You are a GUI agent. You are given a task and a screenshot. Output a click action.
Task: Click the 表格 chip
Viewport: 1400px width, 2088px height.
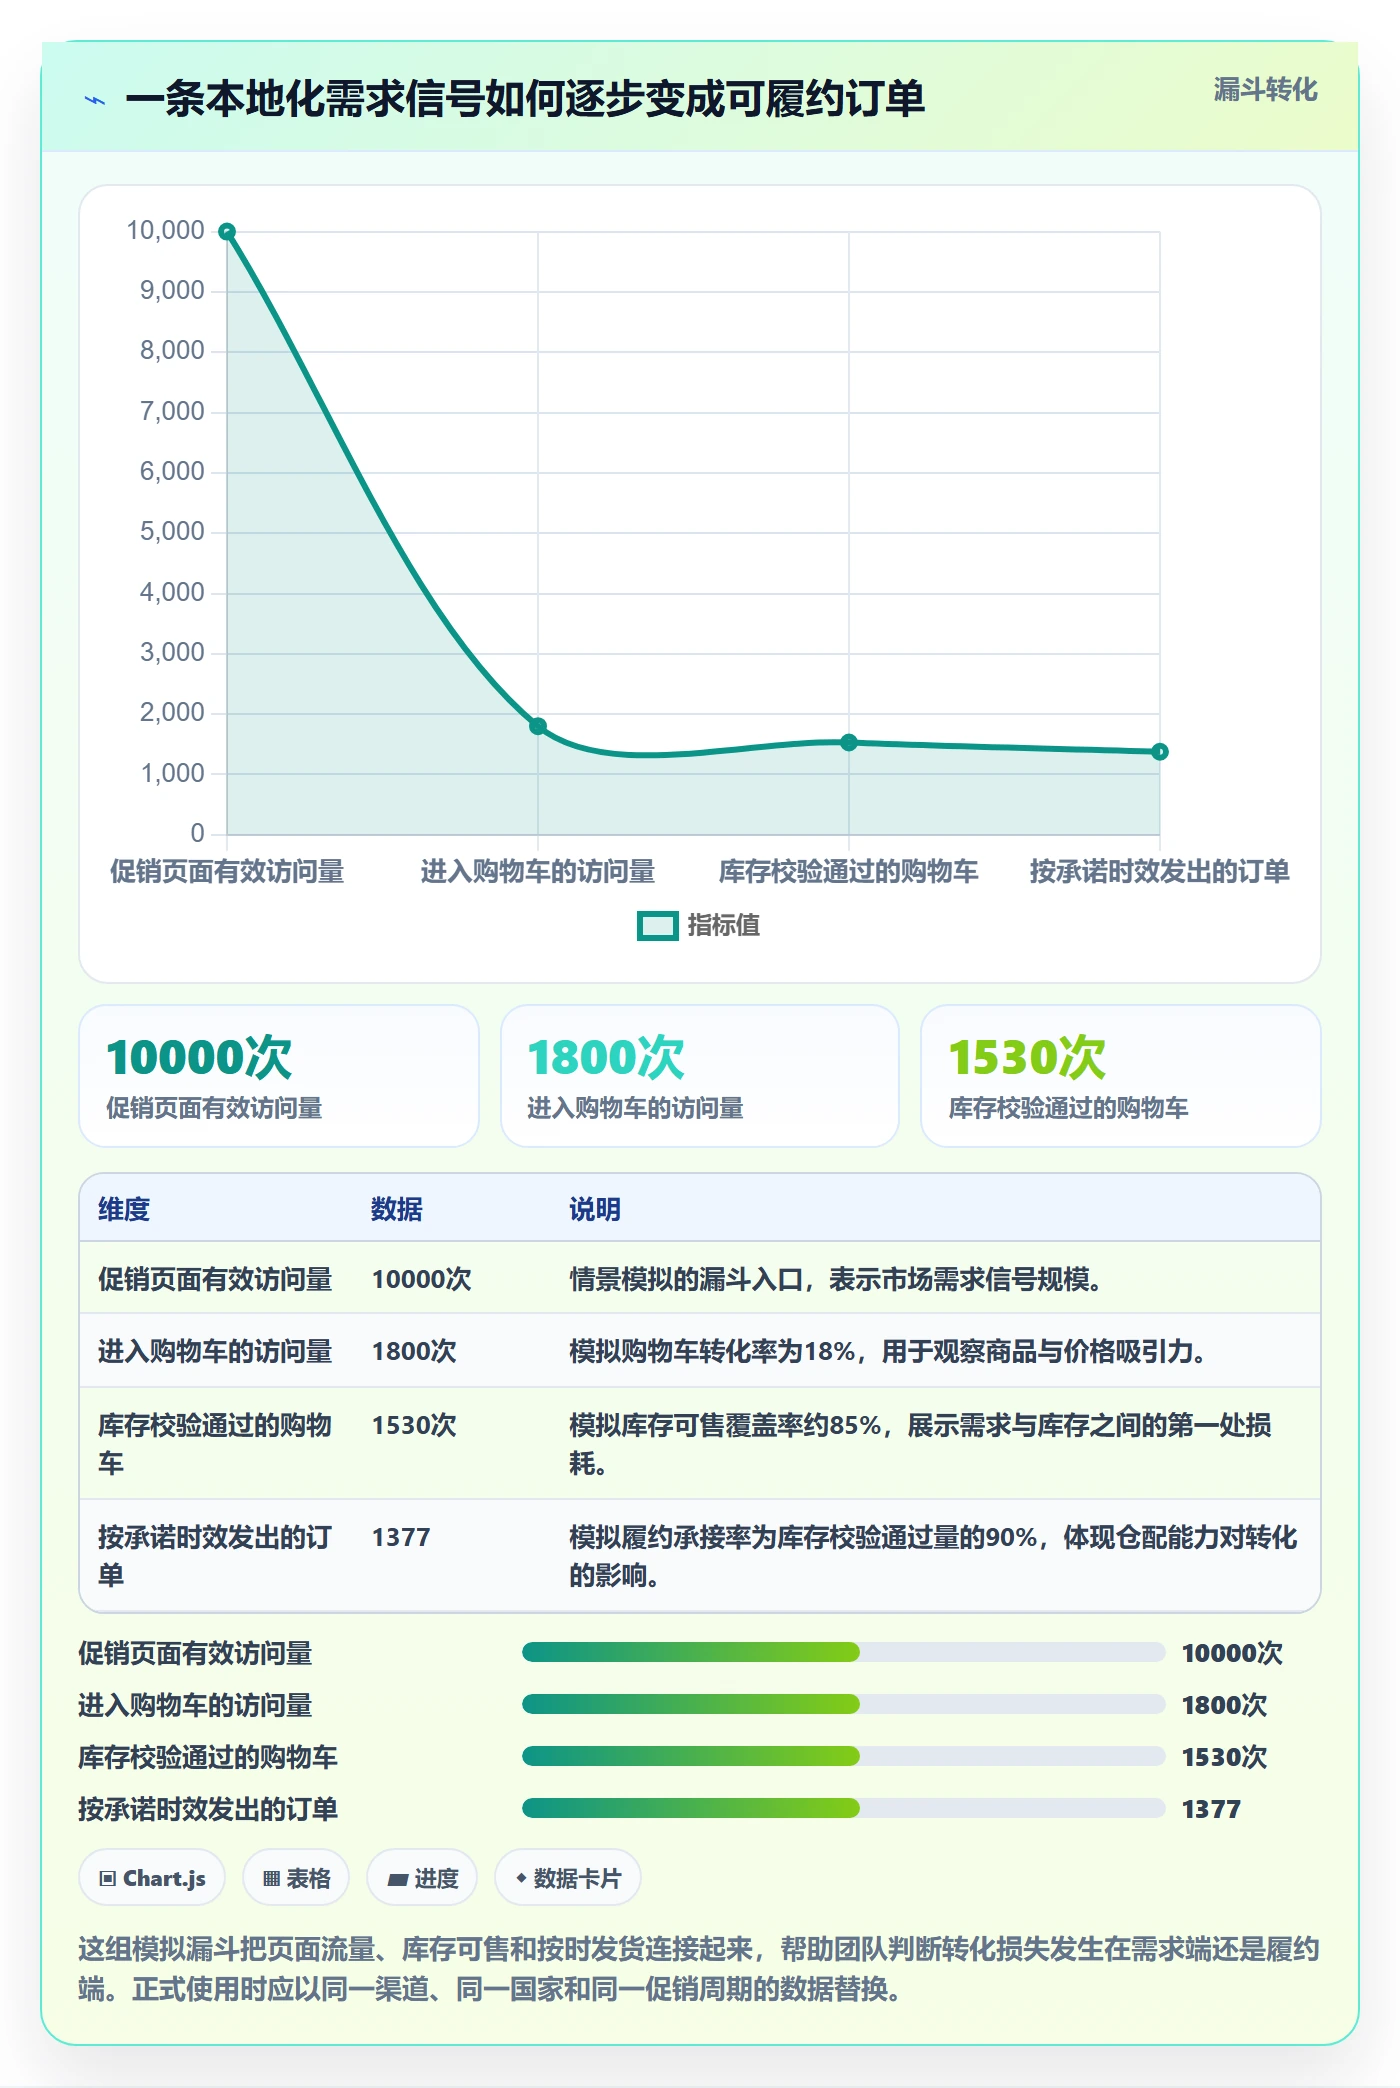(296, 1878)
